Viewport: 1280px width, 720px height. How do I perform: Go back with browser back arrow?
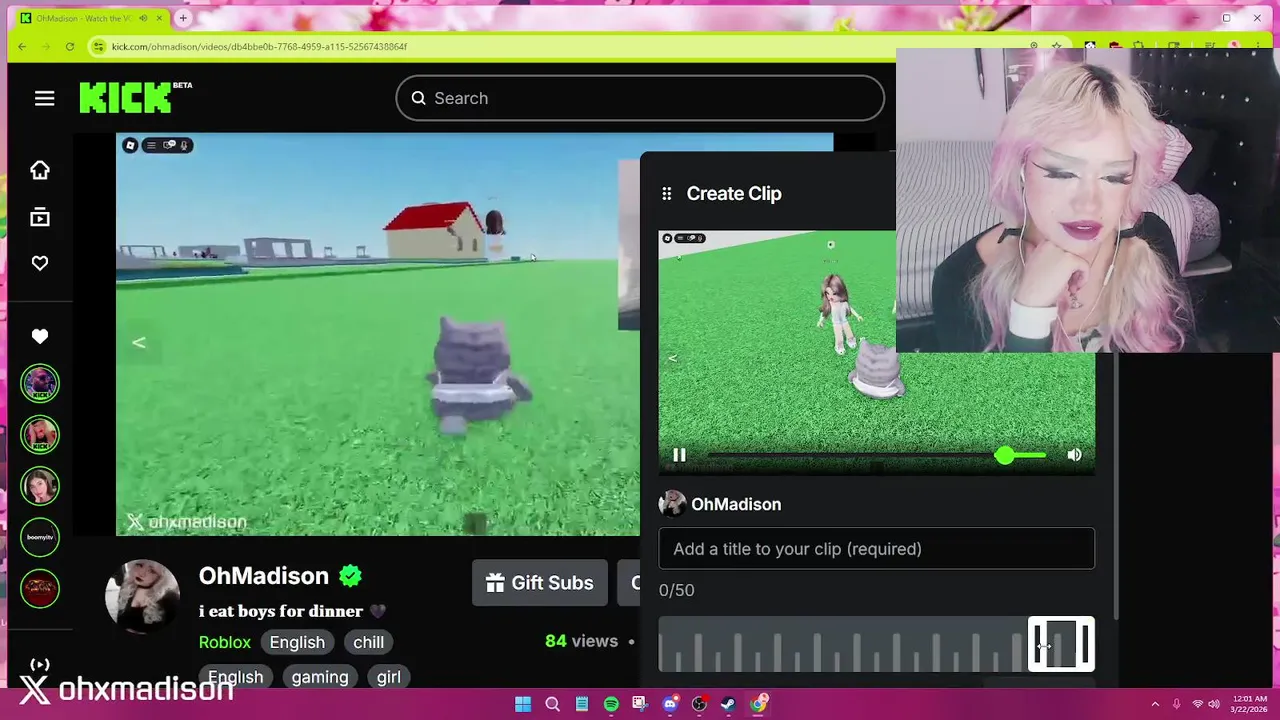pos(21,46)
